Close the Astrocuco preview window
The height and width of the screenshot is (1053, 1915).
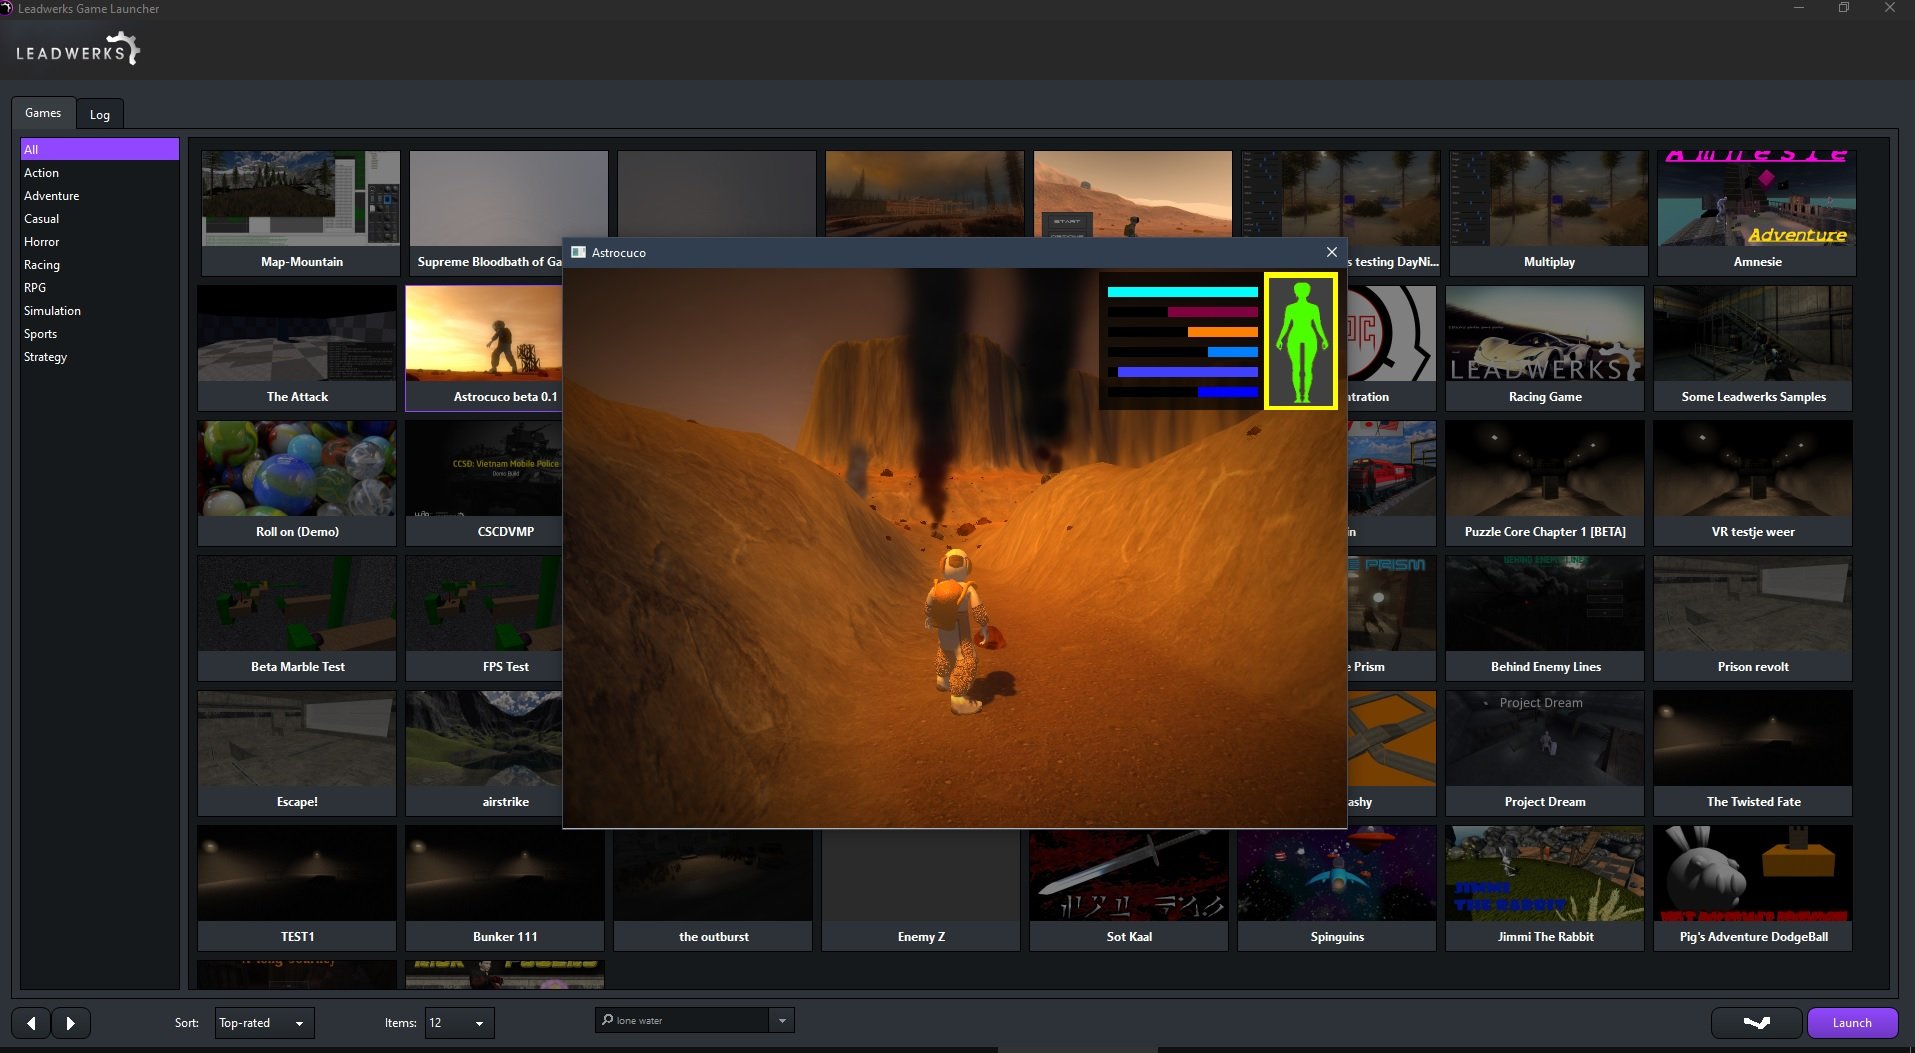click(x=1331, y=252)
